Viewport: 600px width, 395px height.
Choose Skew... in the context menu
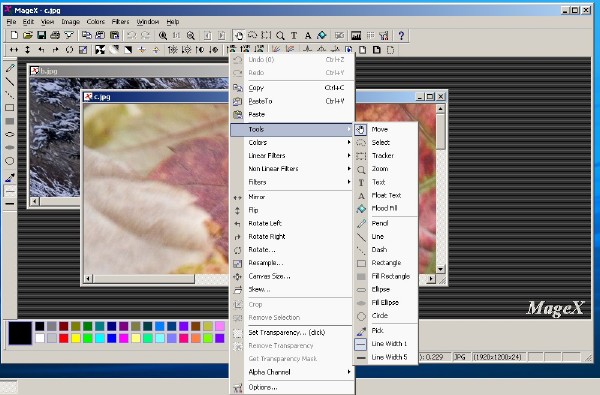[292, 289]
